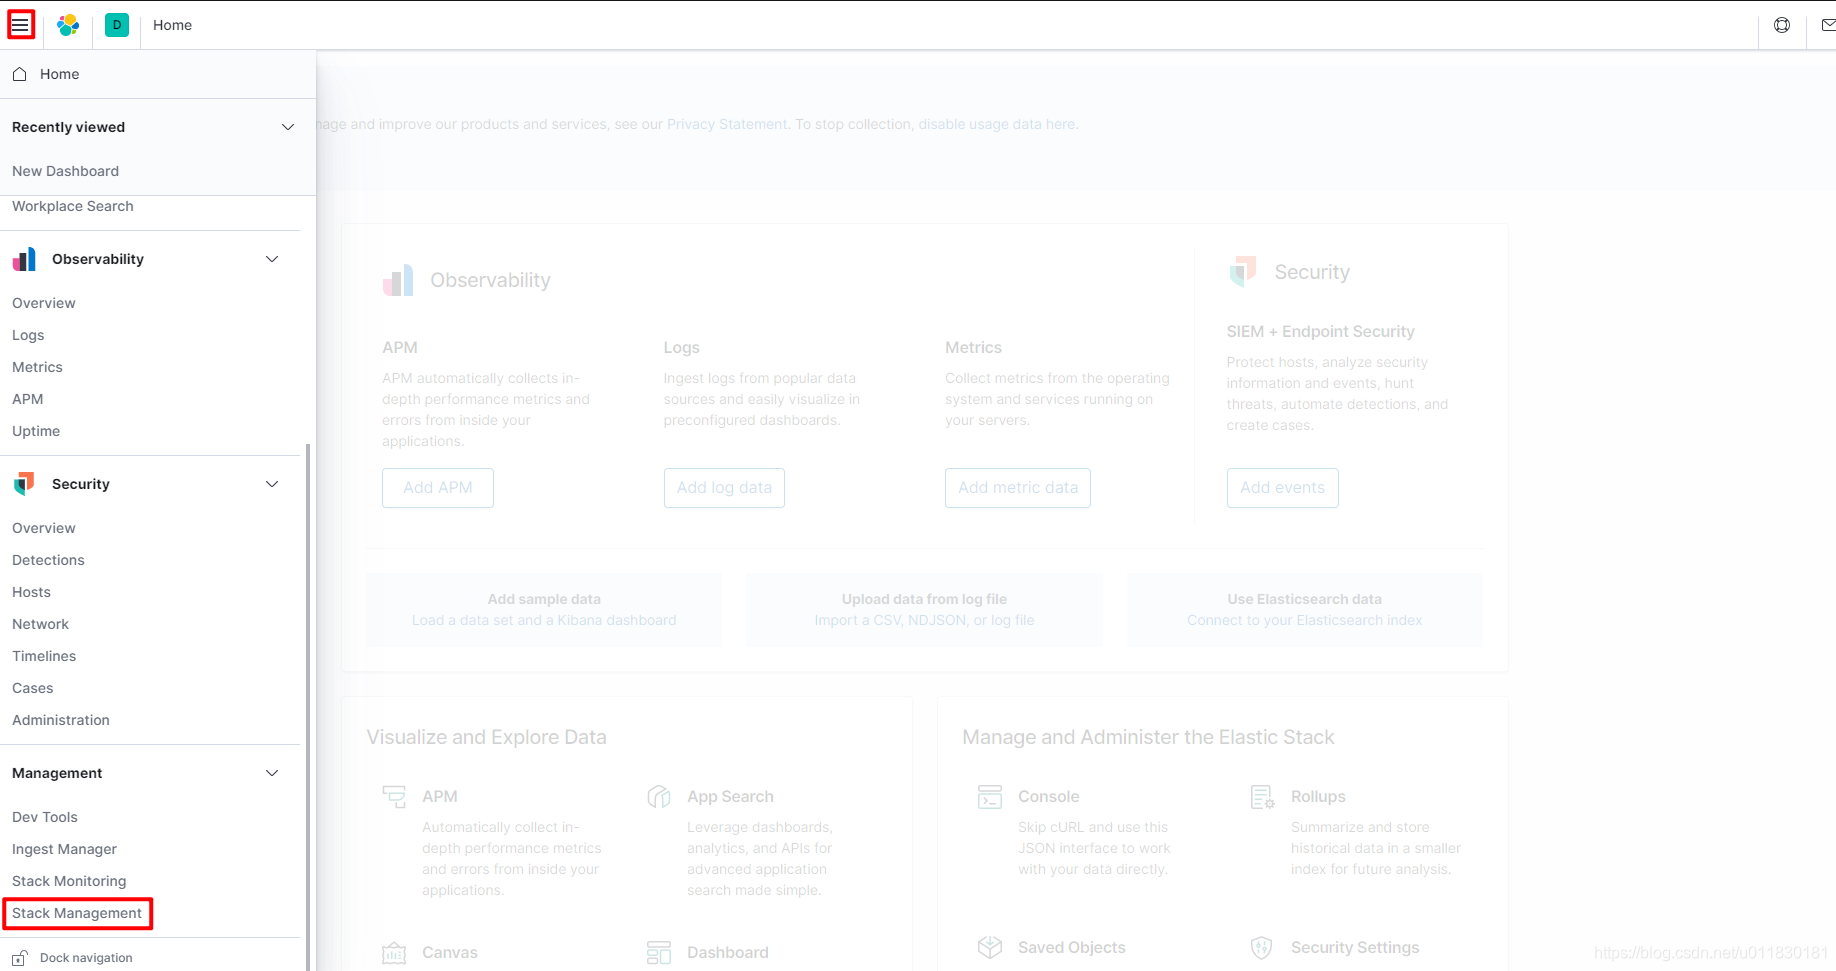Image resolution: width=1836 pixels, height=971 pixels.
Task: Click the Saved Objects title
Action: (x=1071, y=947)
